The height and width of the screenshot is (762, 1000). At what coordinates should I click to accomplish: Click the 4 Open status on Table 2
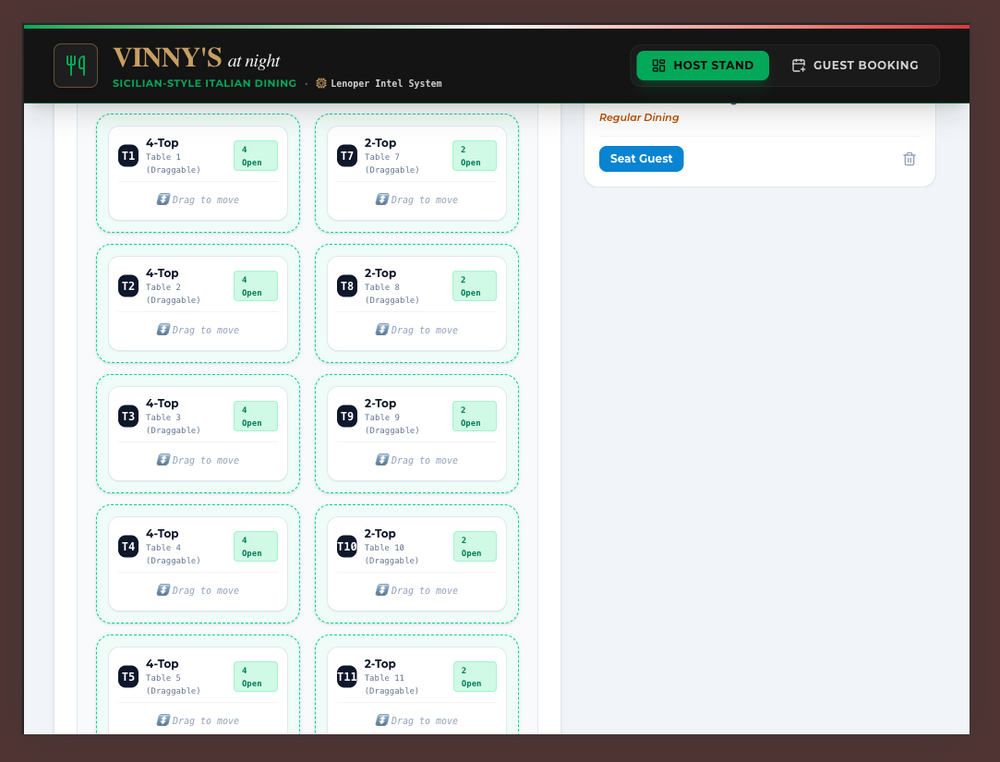256,286
